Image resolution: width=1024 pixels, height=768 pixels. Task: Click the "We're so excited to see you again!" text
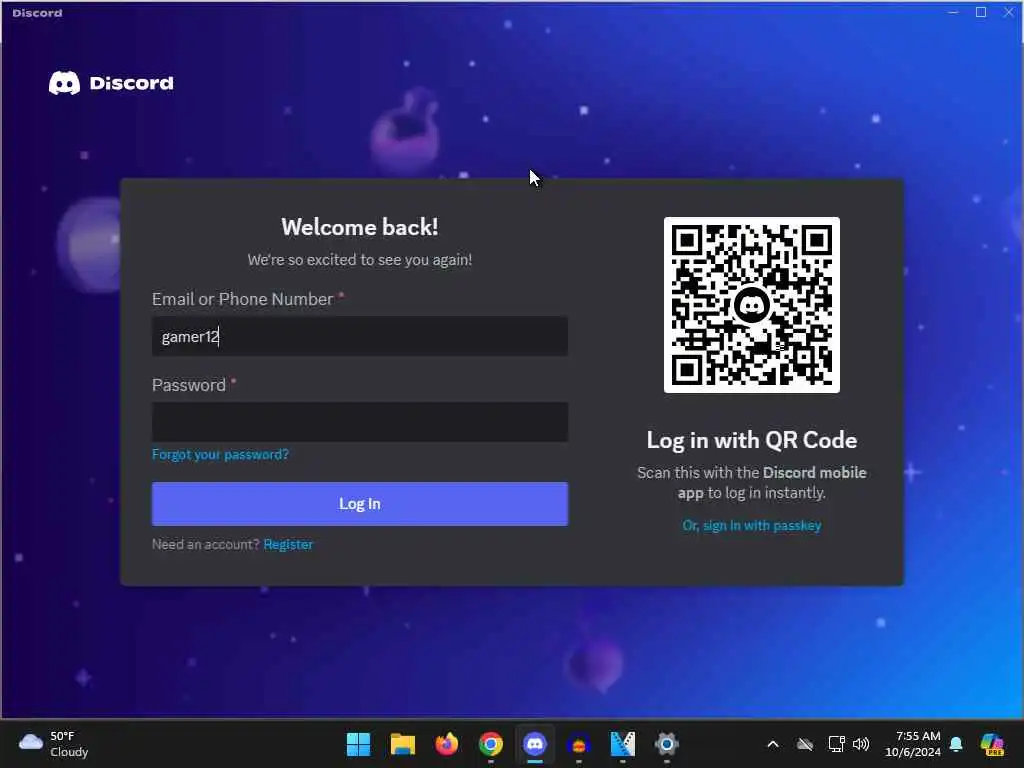[360, 260]
